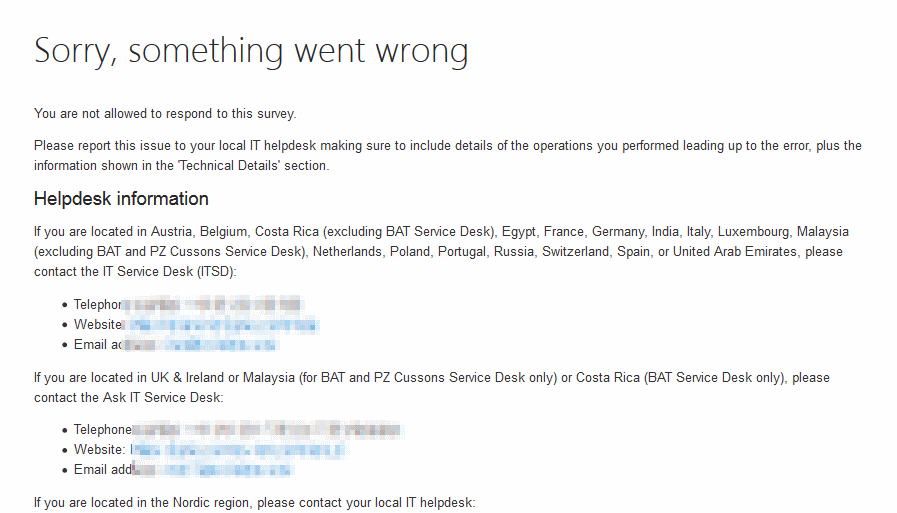Image resolution: width=897 pixels, height=513 pixels.
Task: Click the 'Email' label in the ITSD list
Action: tap(90, 344)
